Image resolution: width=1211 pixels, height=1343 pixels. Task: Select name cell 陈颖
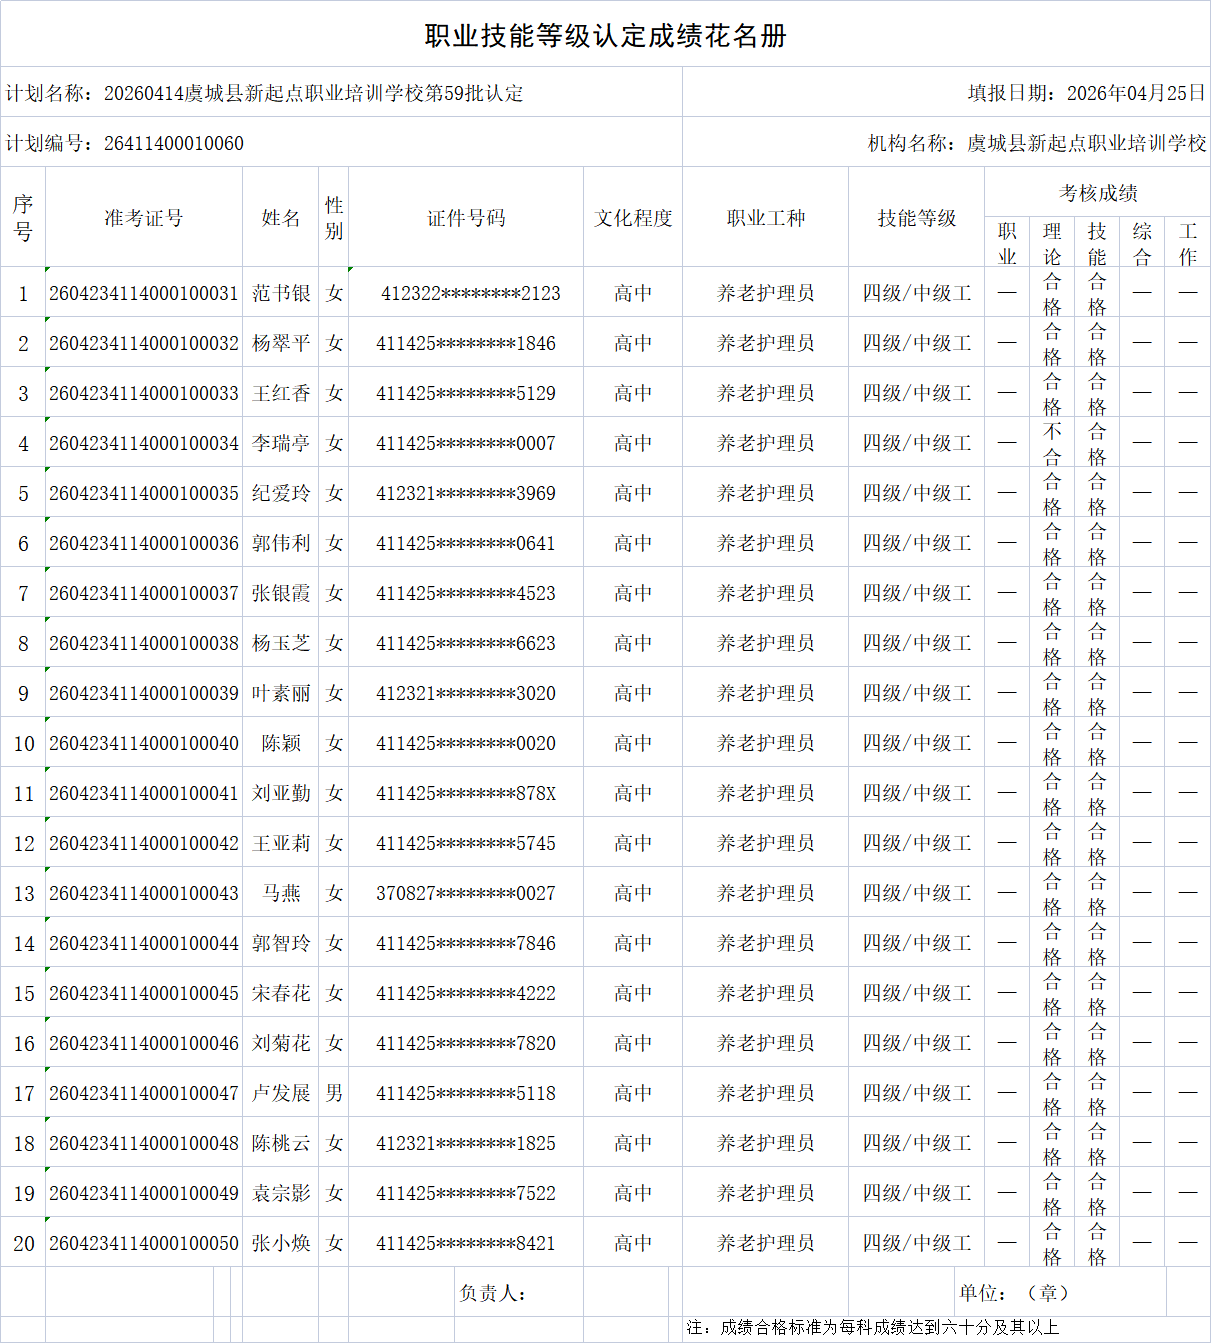tap(281, 743)
